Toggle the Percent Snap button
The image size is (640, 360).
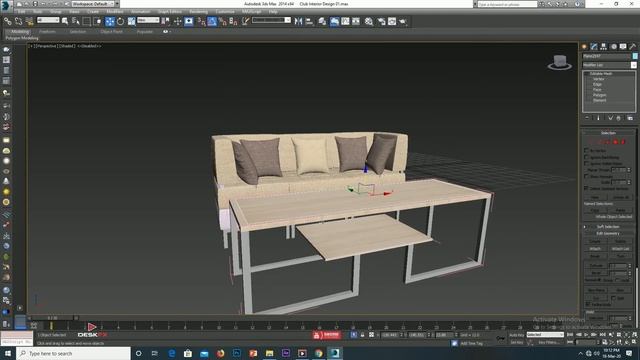point(222,21)
